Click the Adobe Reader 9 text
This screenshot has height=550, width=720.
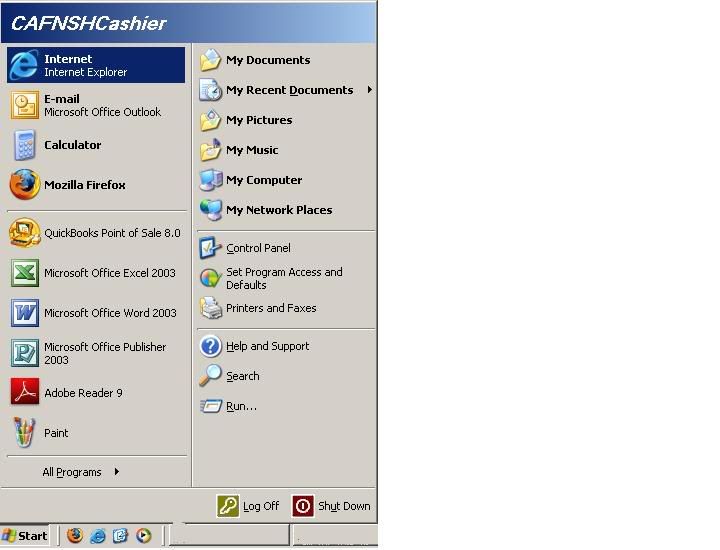pos(83,393)
